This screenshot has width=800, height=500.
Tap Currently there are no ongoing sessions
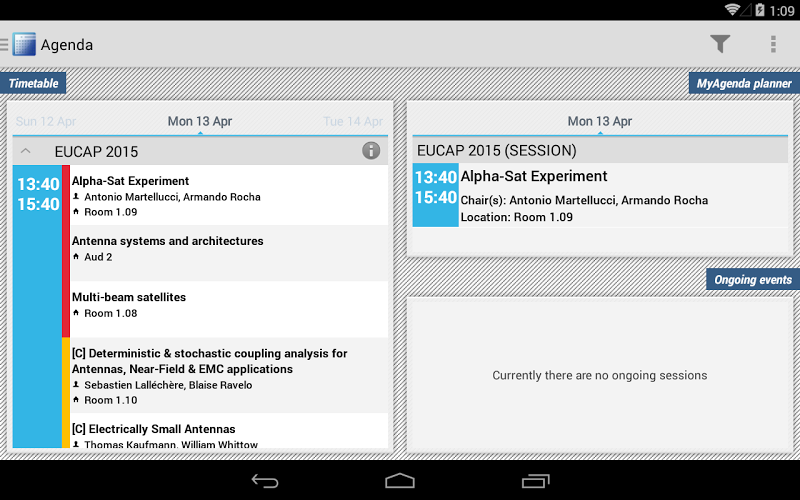599,376
